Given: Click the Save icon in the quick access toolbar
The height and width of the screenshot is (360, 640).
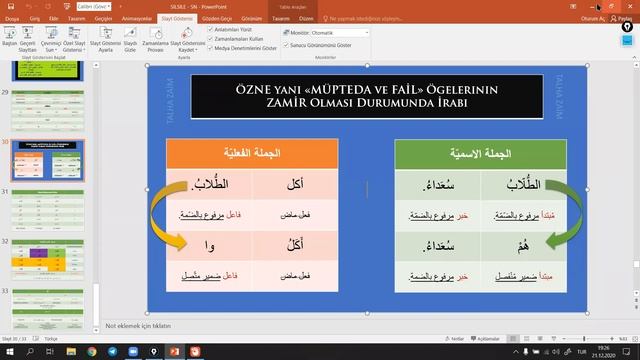Looking at the screenshot, I should 11,7.
